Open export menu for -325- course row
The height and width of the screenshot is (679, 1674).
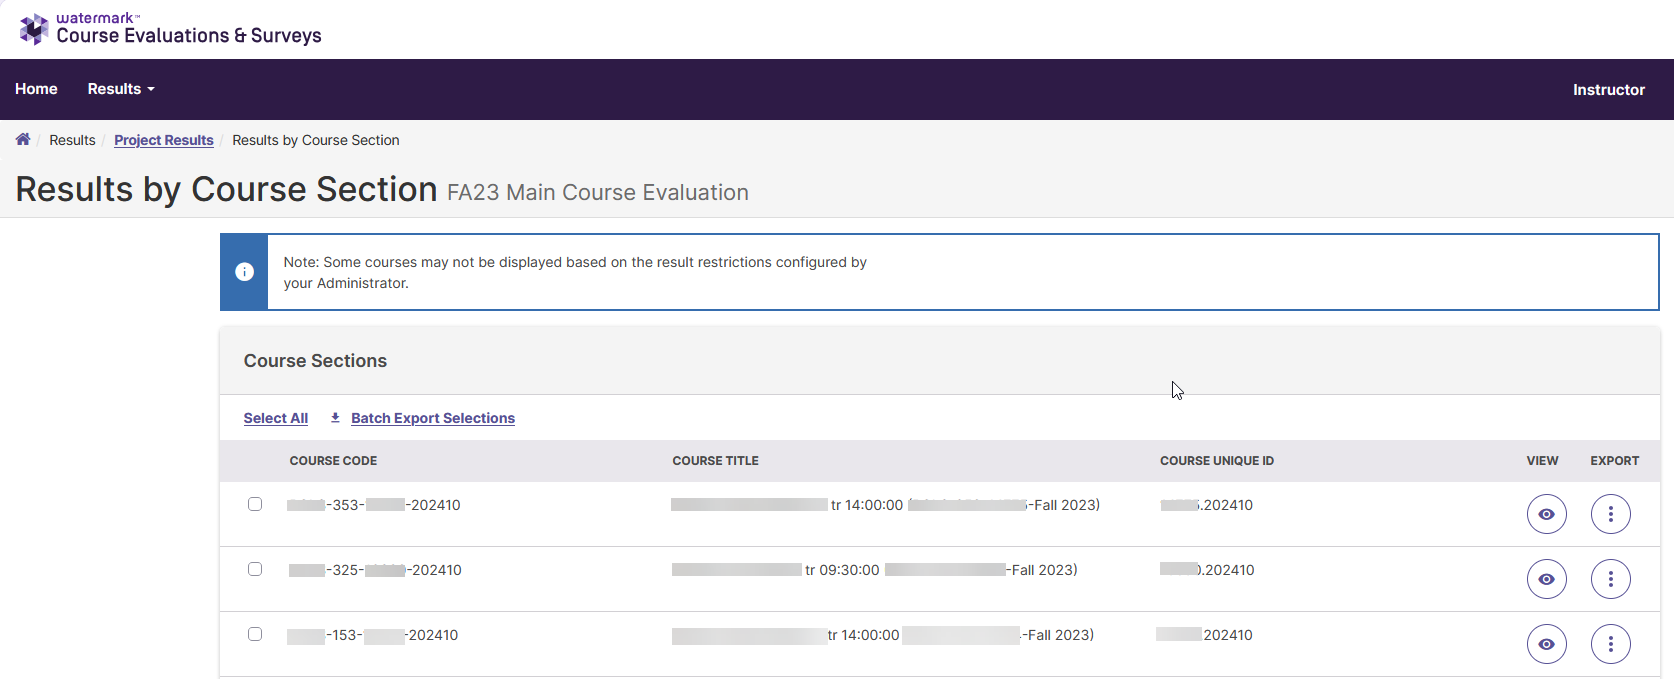pyautogui.click(x=1610, y=579)
